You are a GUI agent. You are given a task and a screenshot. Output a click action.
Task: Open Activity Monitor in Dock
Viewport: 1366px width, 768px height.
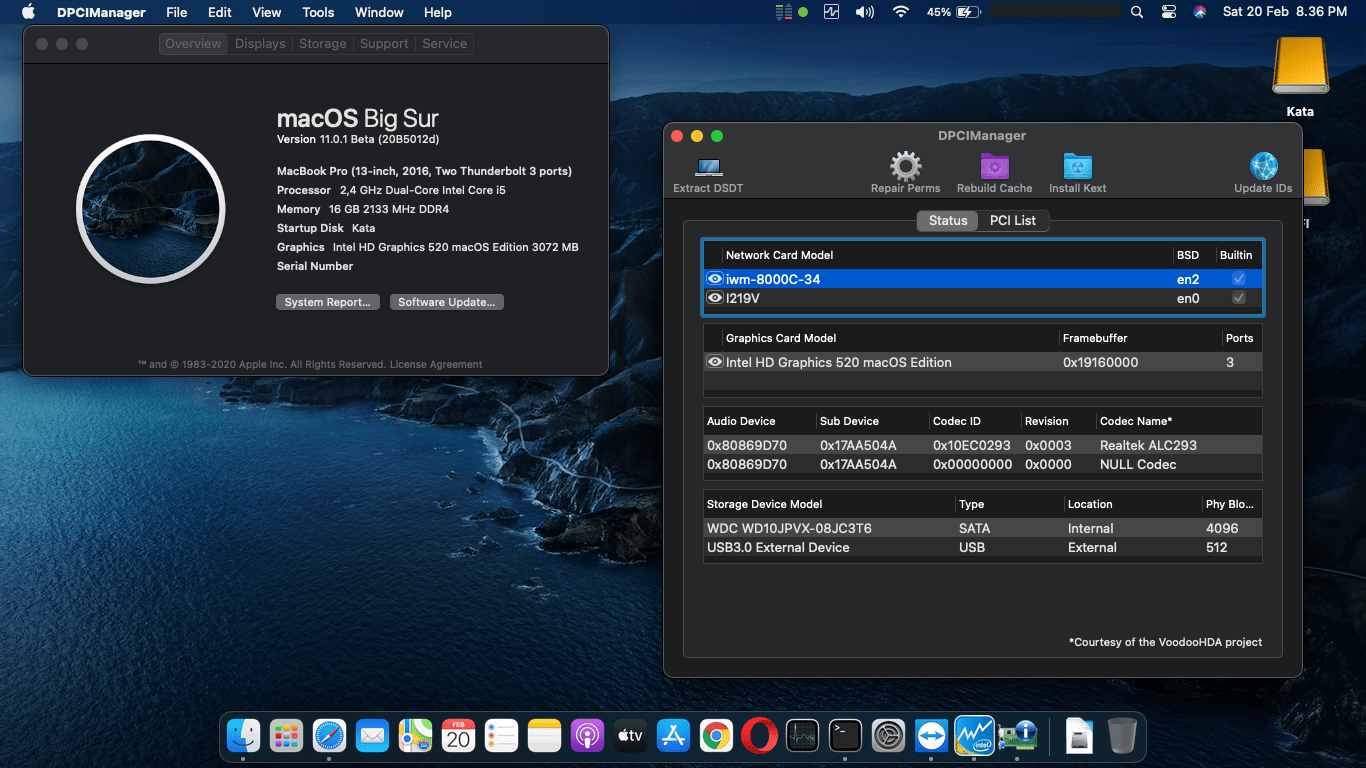[802, 736]
